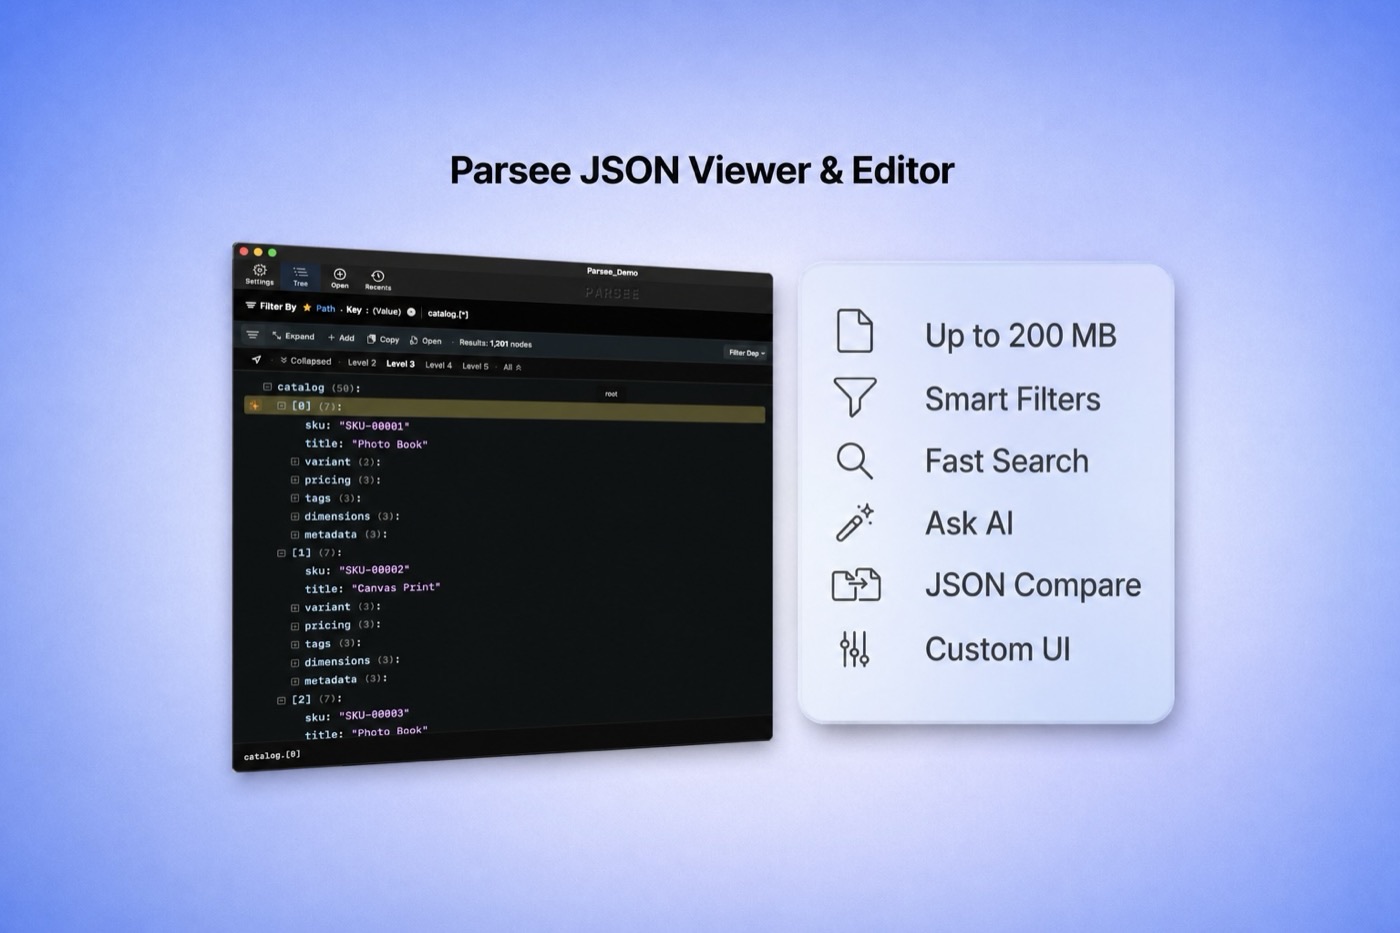Screen dimensions: 1400x933
Task: Click the sliders icon beside Custom UI
Action: click(x=855, y=649)
